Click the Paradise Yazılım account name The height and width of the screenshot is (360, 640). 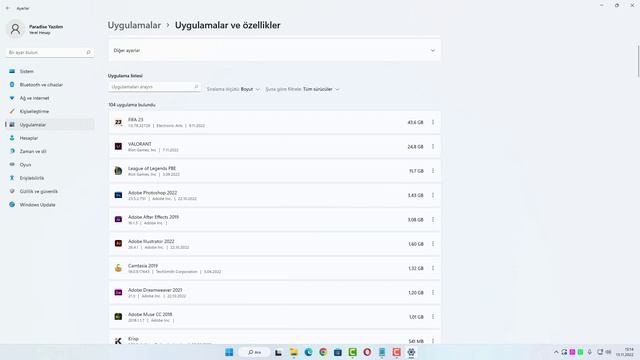click(x=46, y=27)
